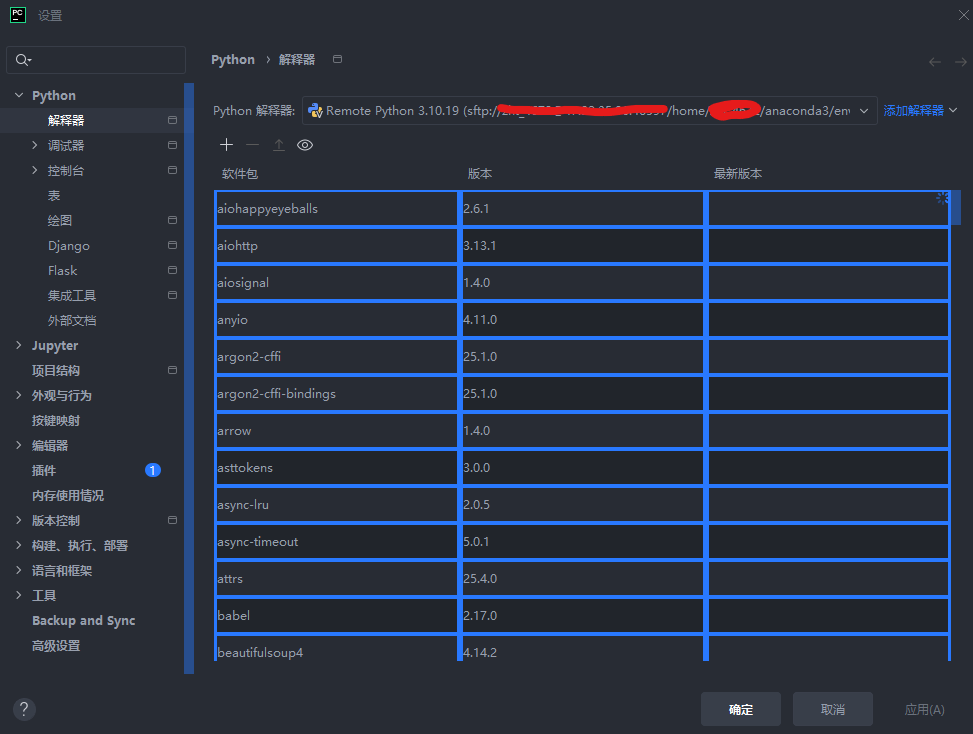Click 最新版本 column header
The image size is (973, 734).
tap(738, 174)
